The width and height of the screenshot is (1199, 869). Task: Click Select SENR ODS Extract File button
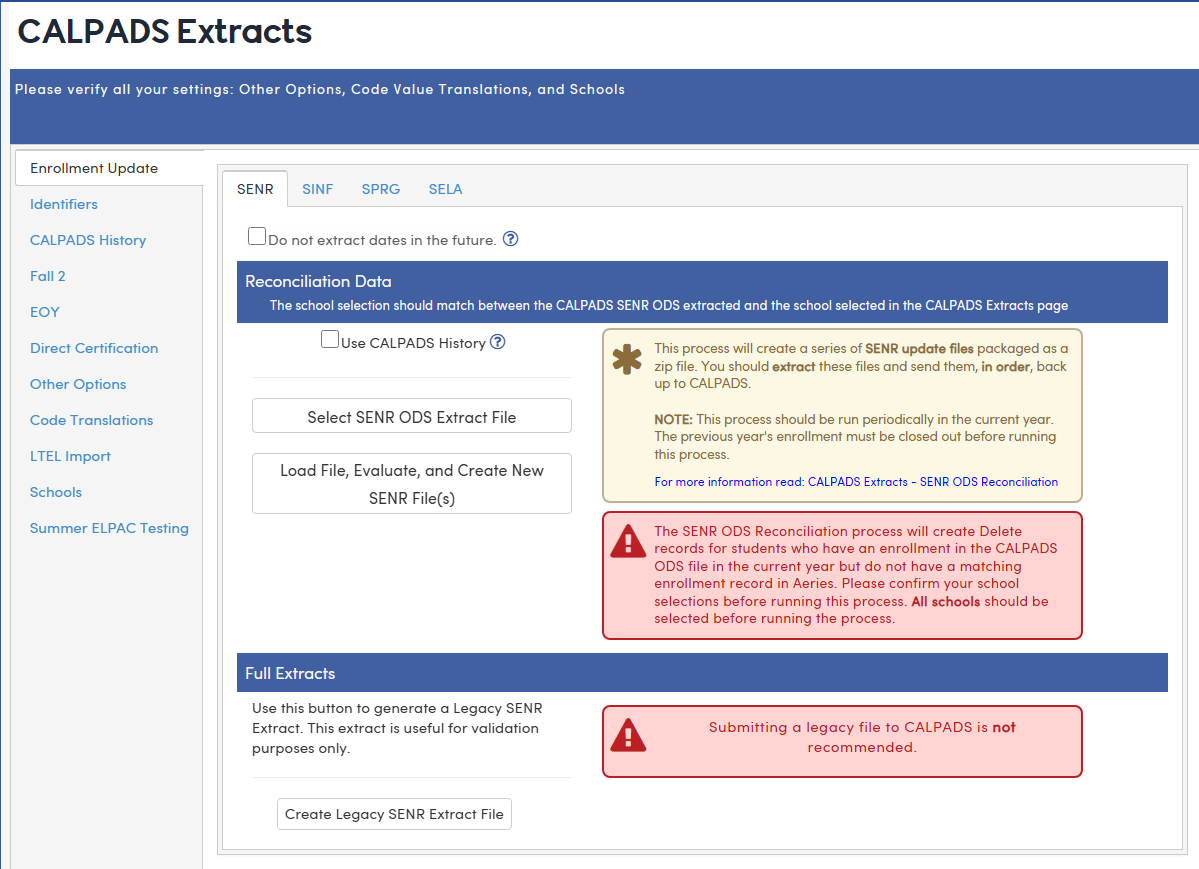coord(411,417)
